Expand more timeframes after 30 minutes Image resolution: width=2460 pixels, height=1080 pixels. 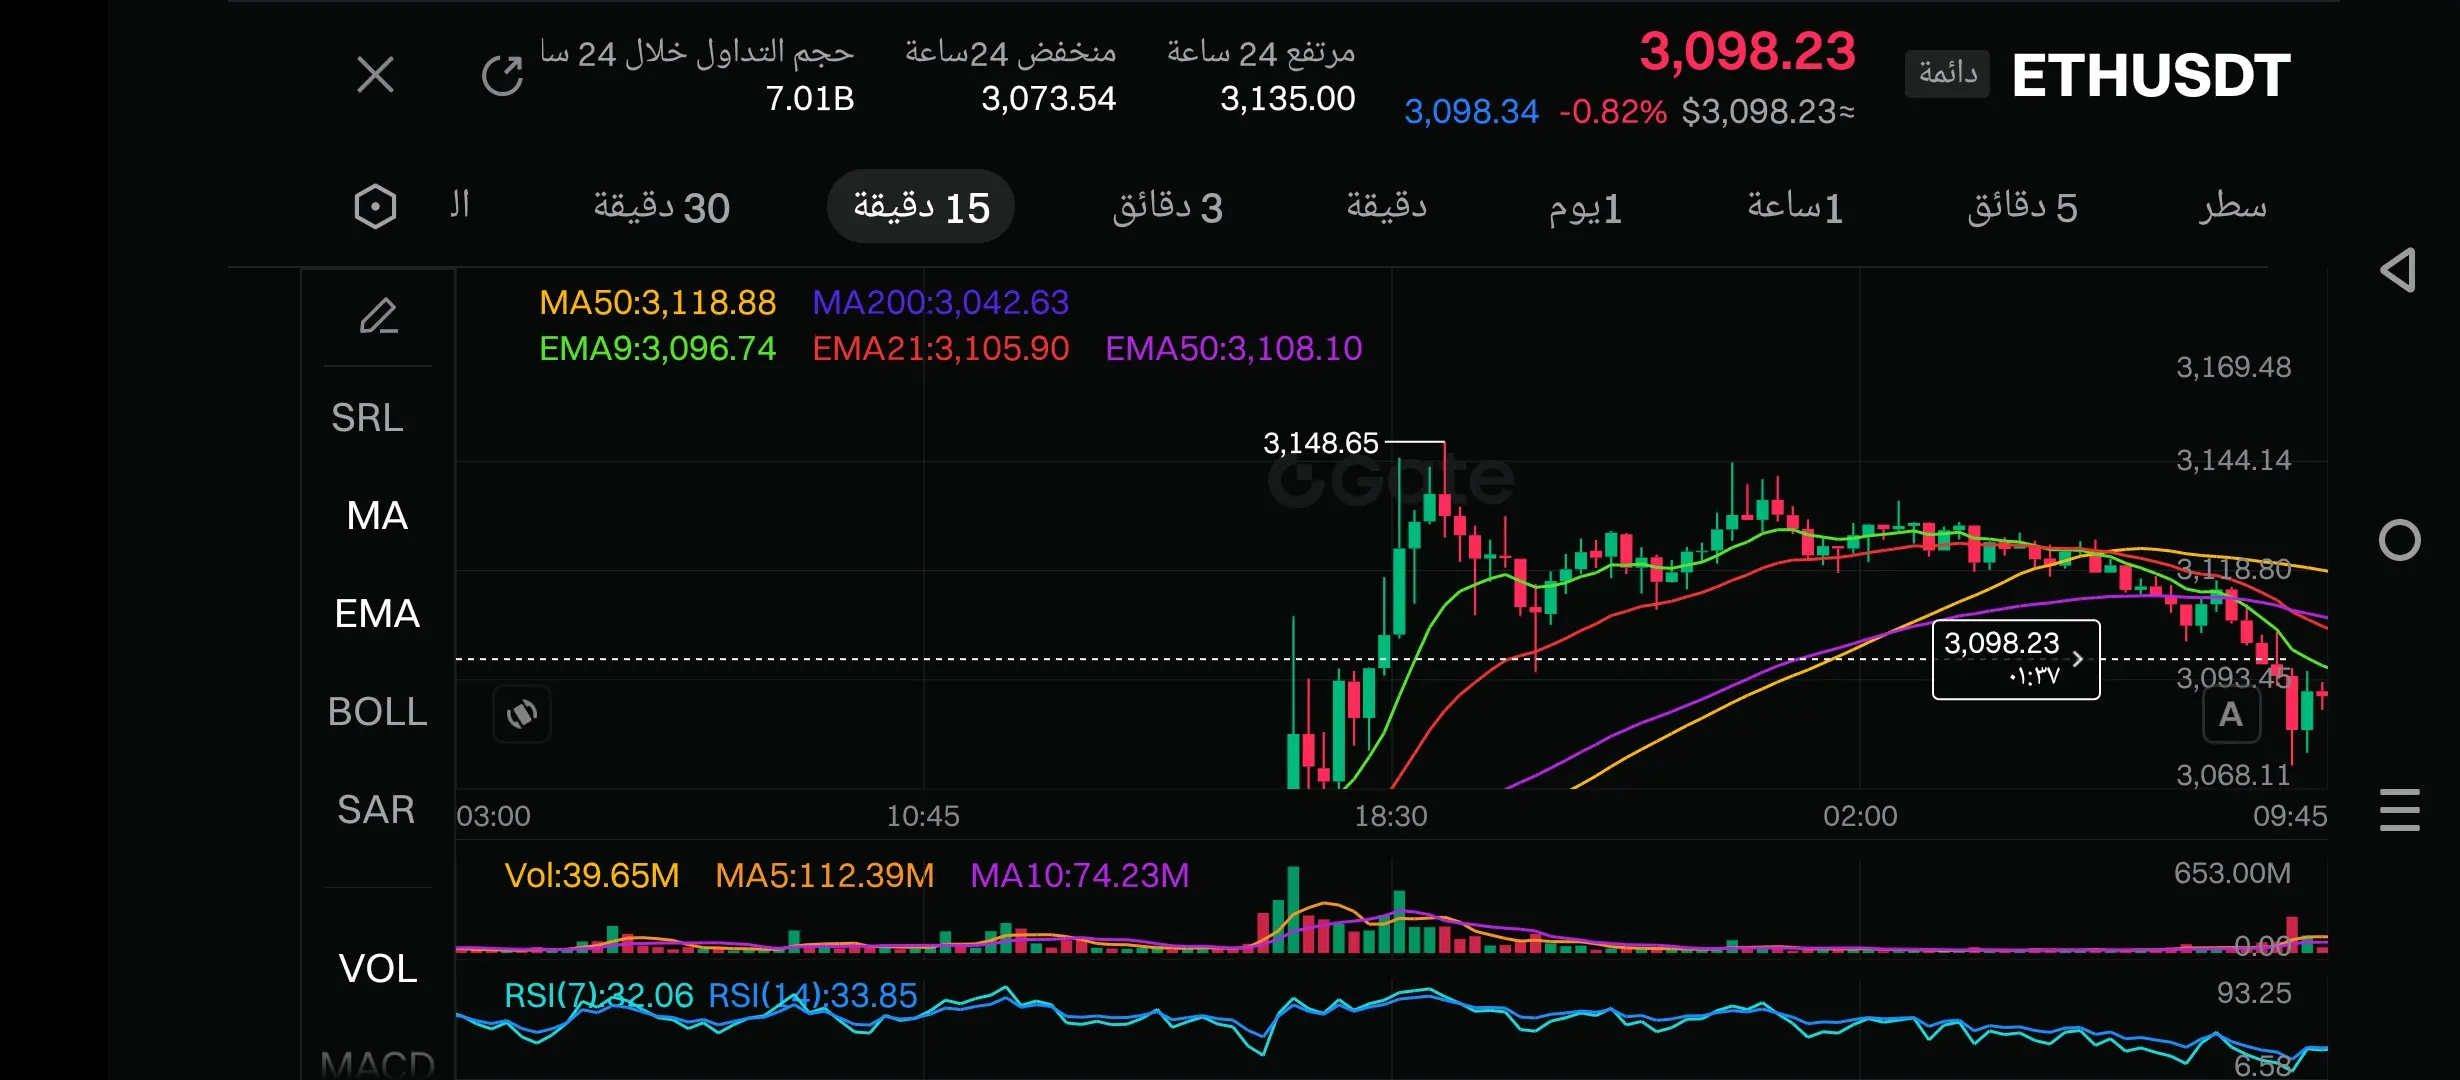pos(459,206)
